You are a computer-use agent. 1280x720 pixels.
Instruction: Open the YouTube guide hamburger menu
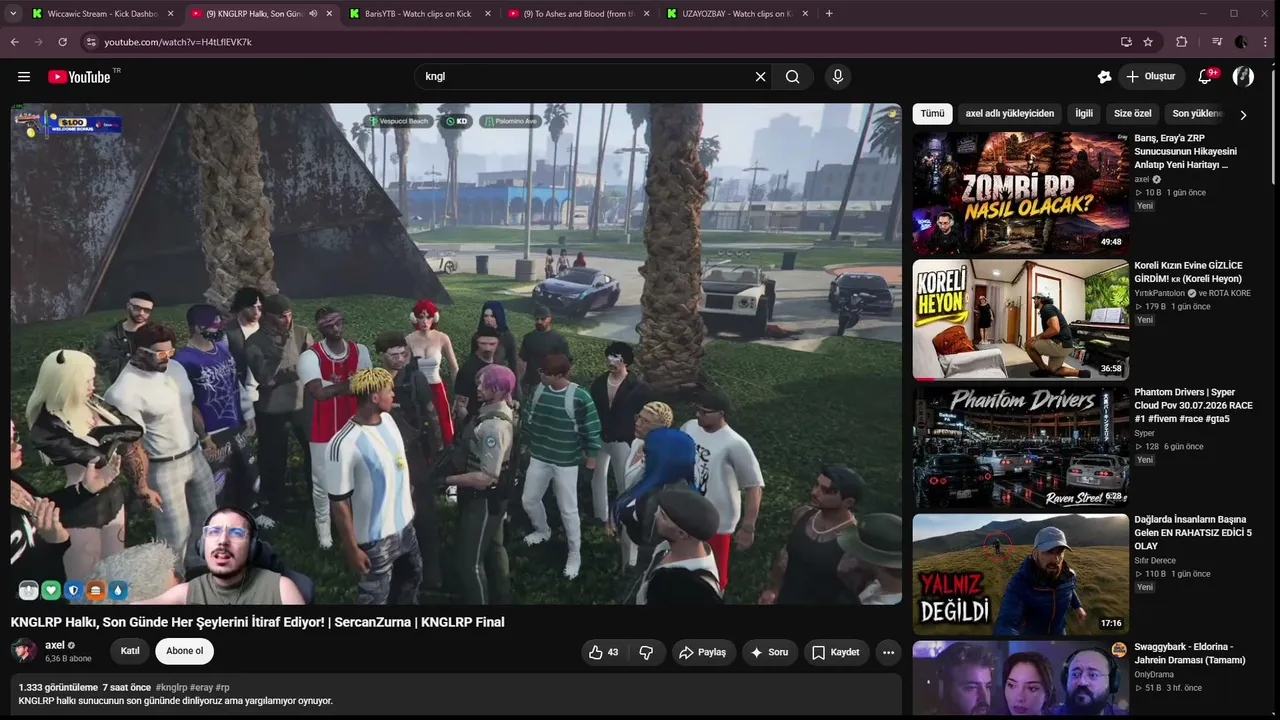pos(24,77)
